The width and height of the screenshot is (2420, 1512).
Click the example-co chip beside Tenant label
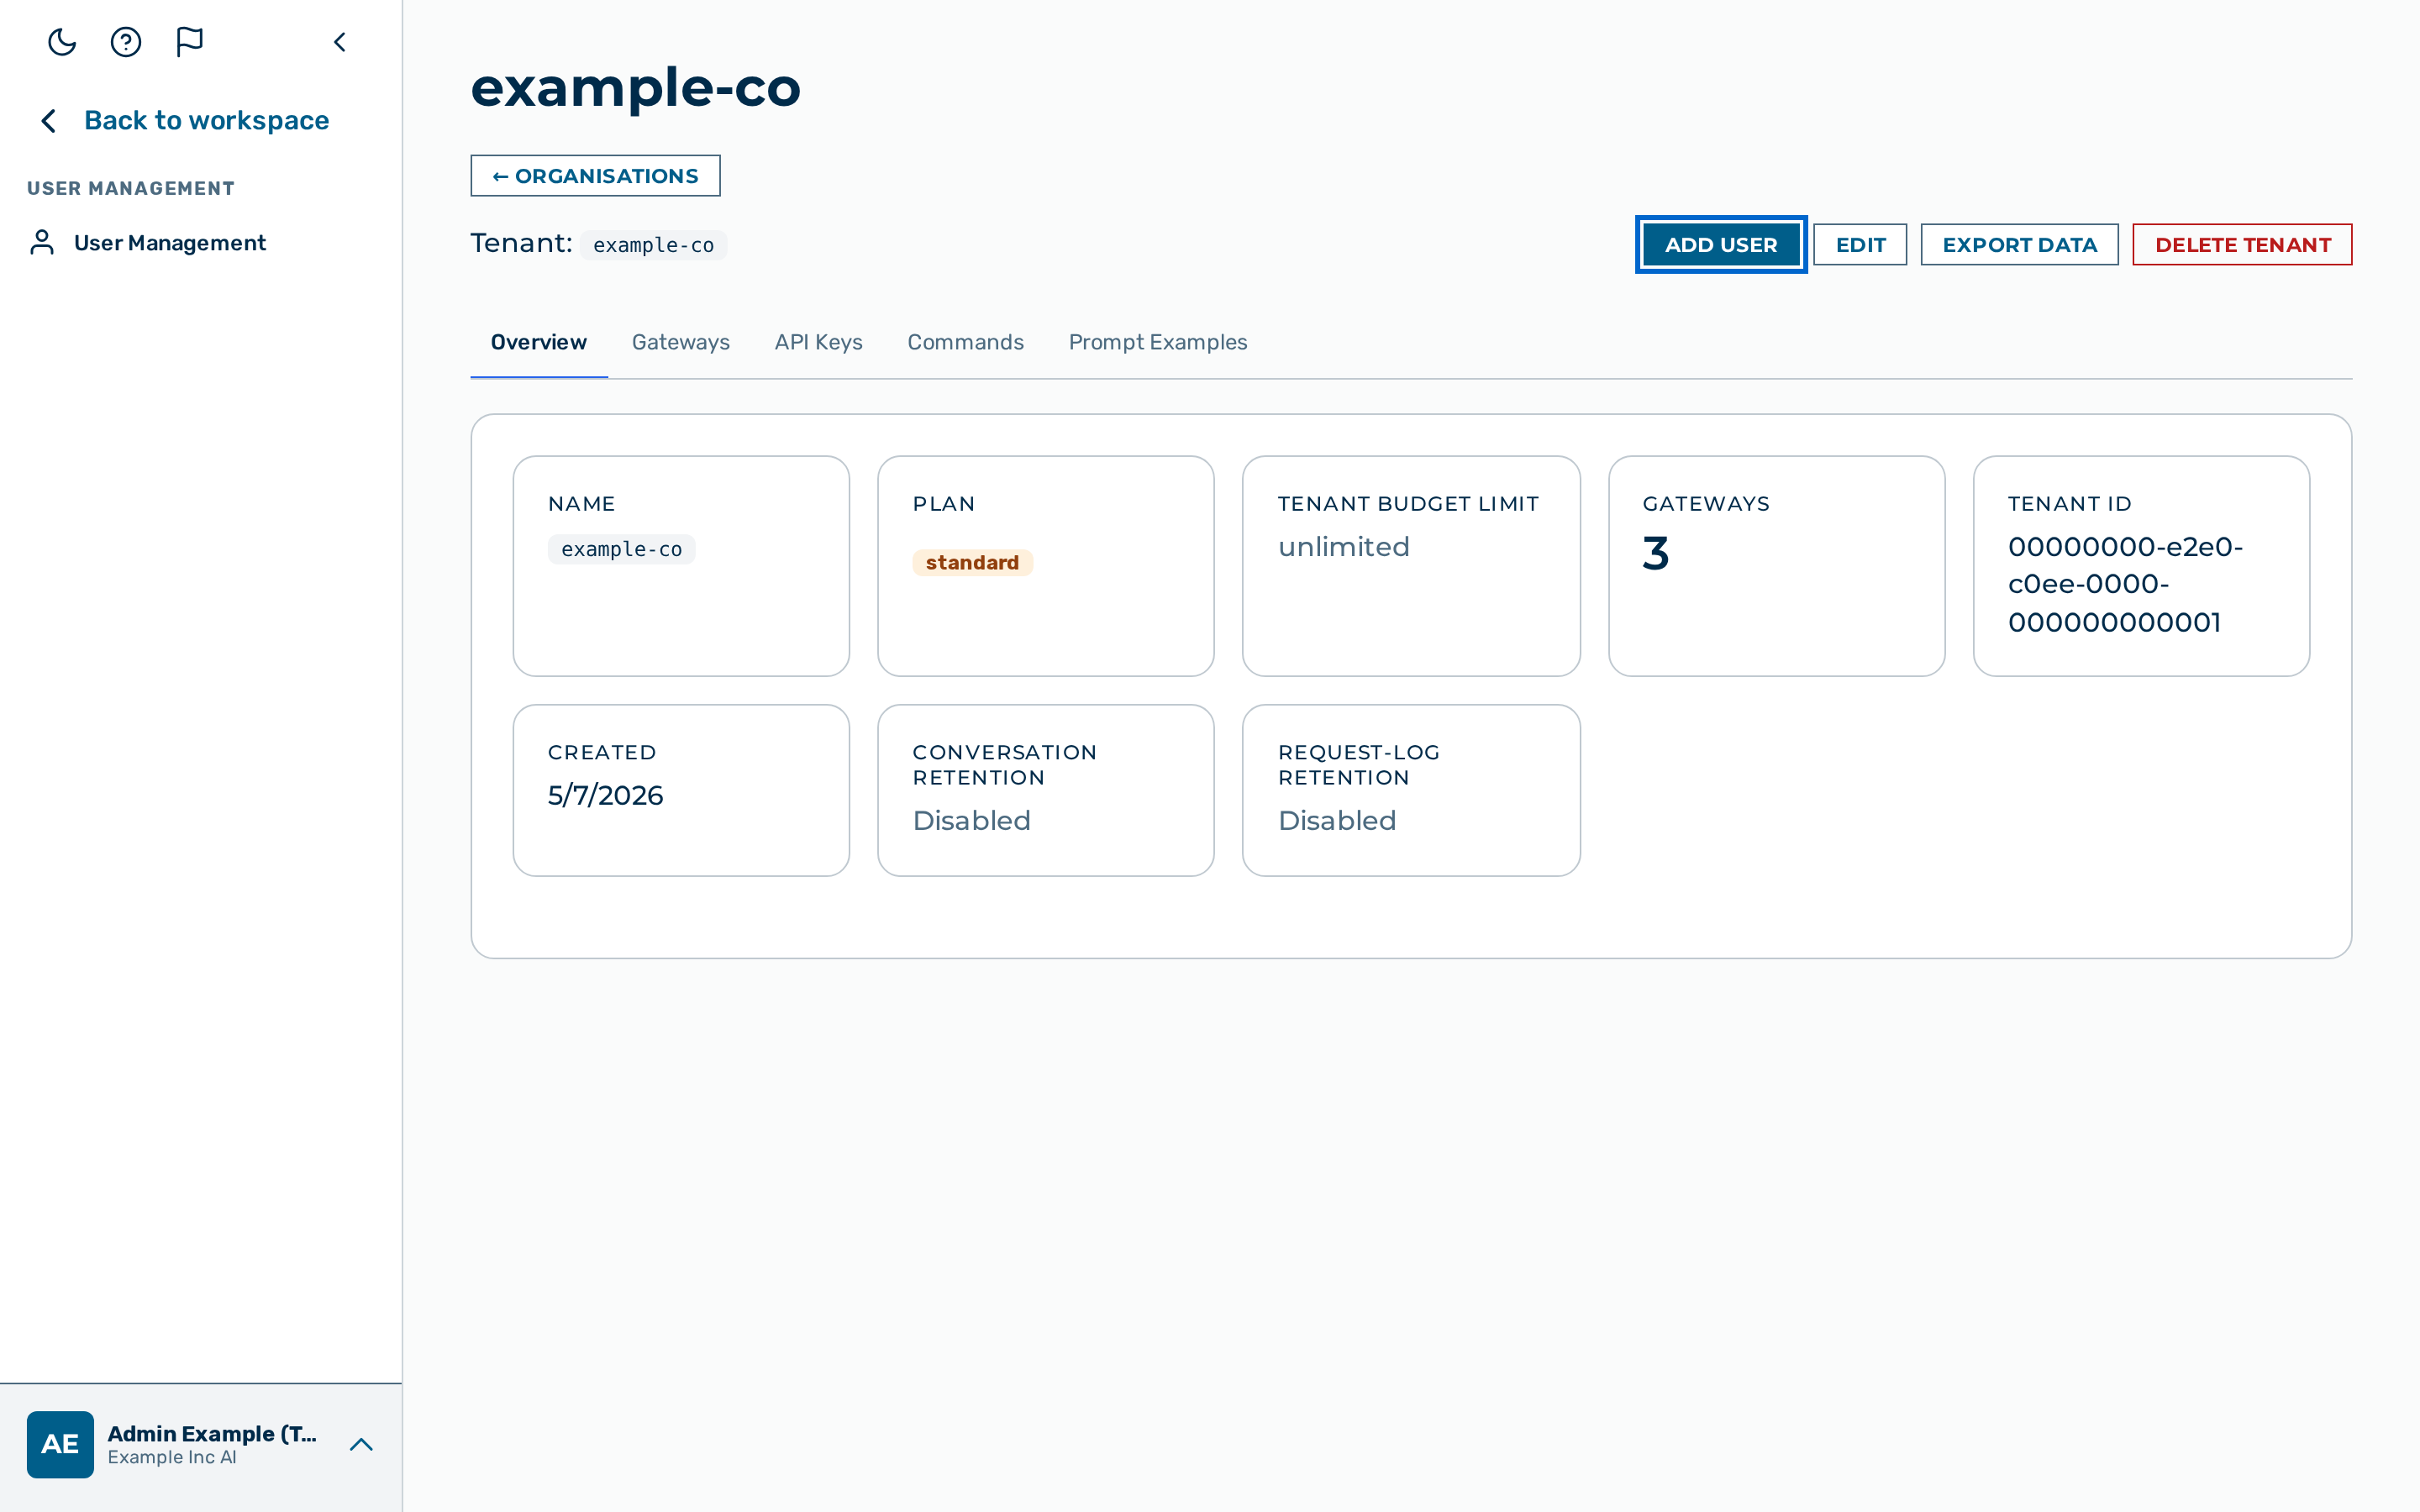coord(653,245)
